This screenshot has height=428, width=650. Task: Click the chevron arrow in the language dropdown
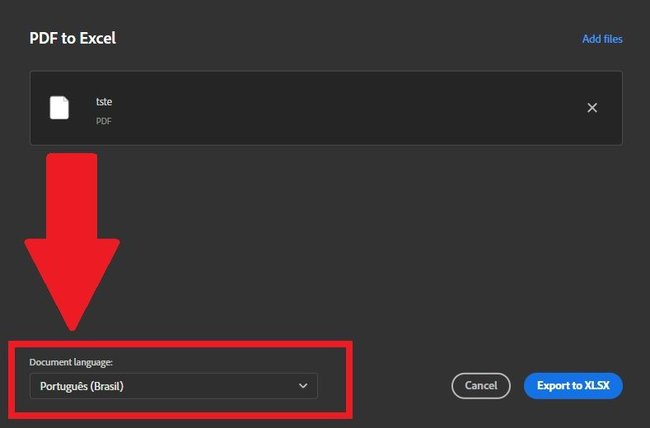(x=303, y=386)
